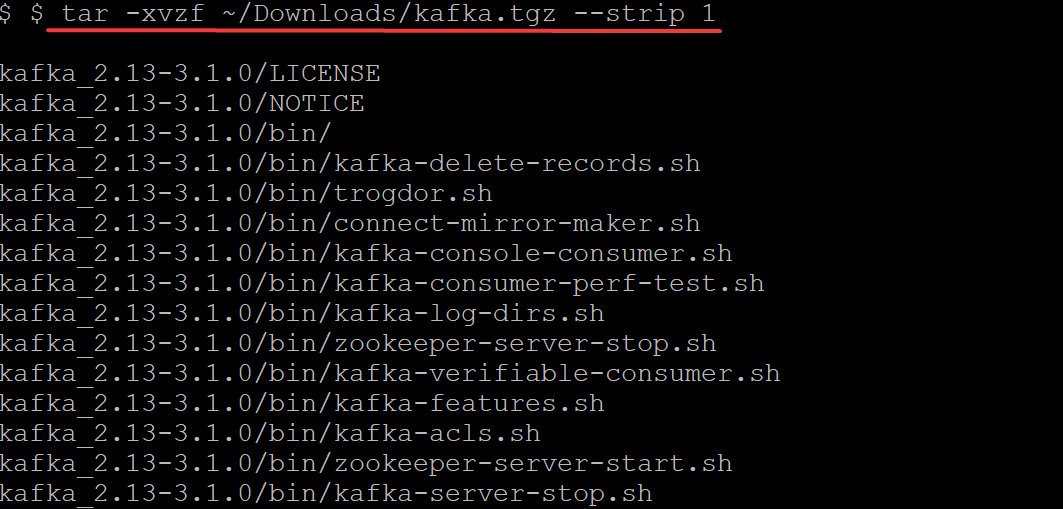Click the kafka_2.13-3.1.0/bin/ directory line
The width and height of the screenshot is (1063, 509).
[166, 133]
